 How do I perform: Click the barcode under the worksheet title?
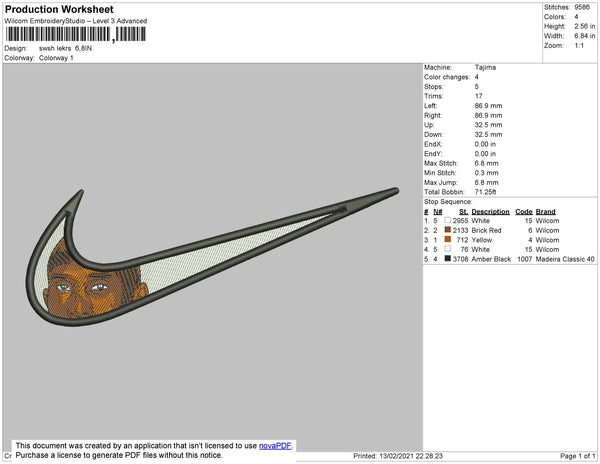[x=76, y=34]
